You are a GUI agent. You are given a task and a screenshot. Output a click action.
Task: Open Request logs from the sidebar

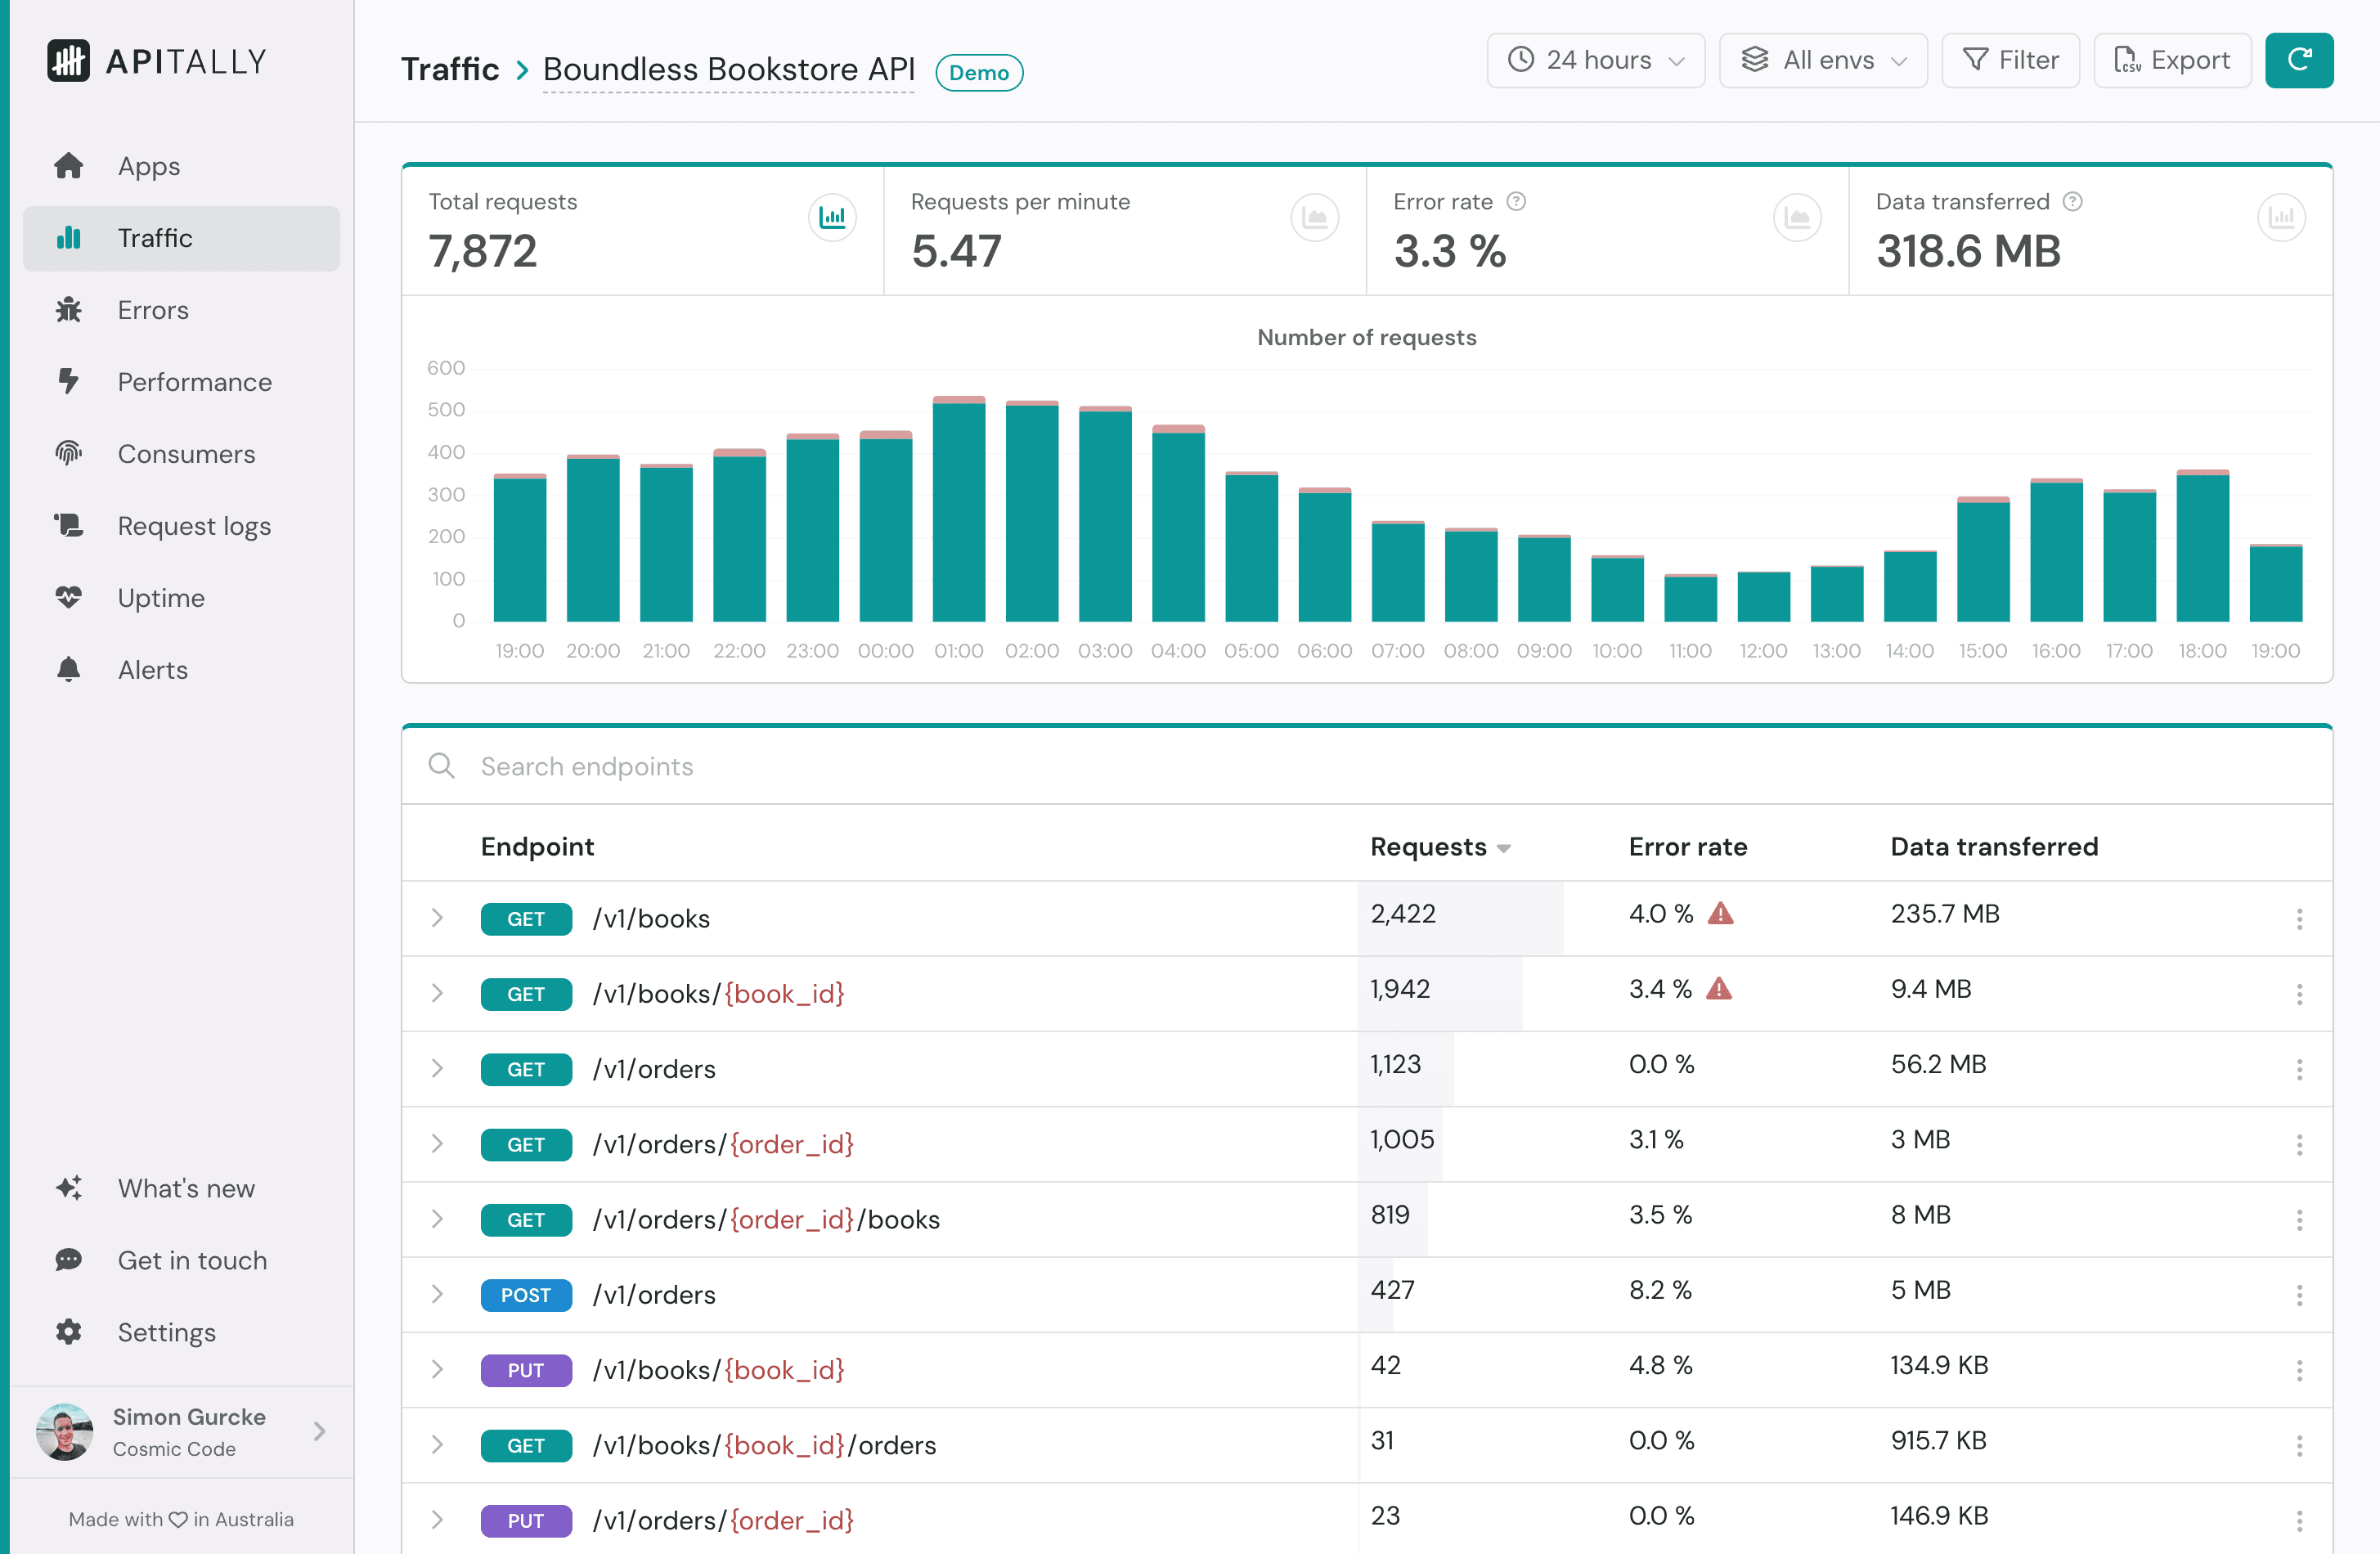(x=194, y=525)
